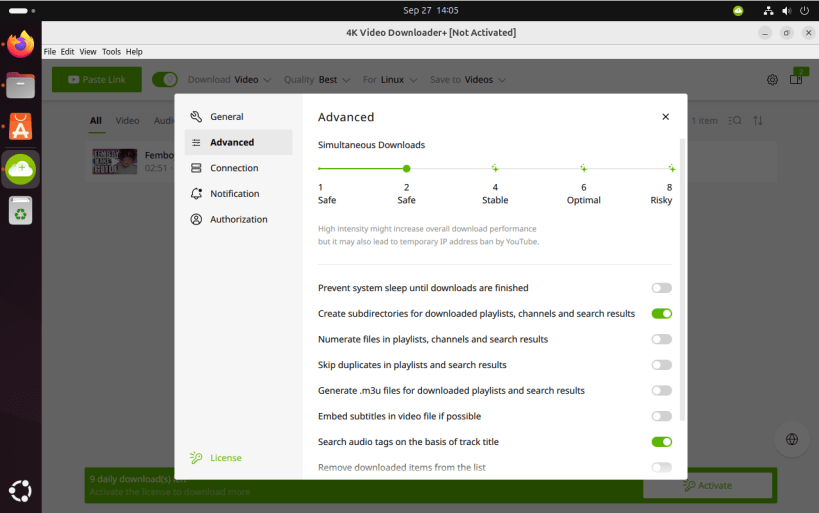The image size is (819, 513).
Task: Open the Authorization settings section
Action: [238, 219]
